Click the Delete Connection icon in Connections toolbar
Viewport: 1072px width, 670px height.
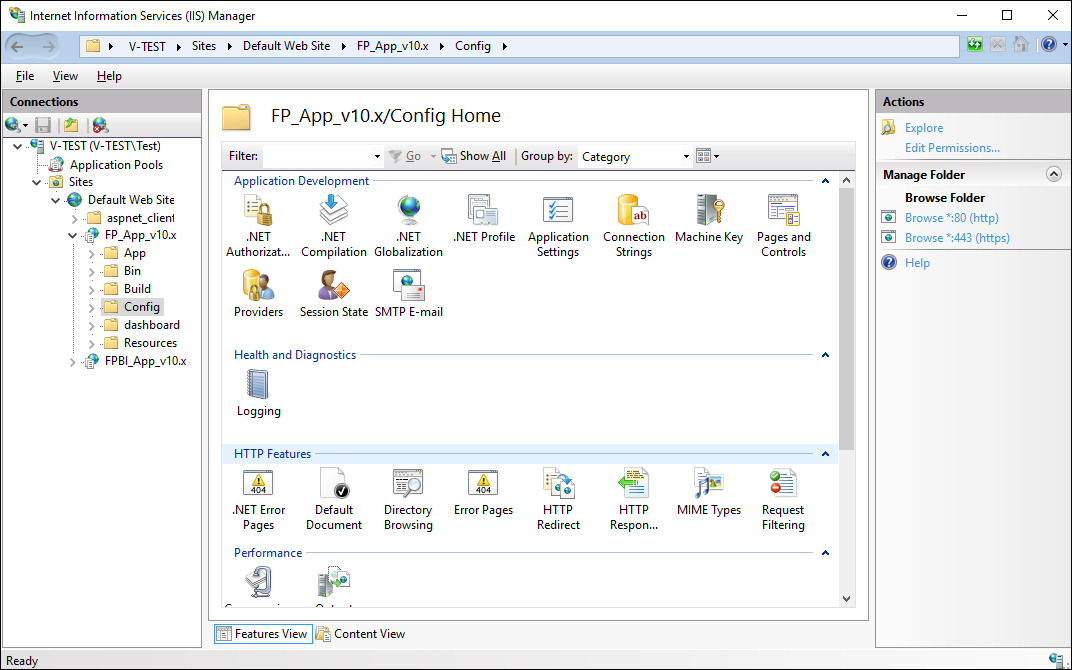click(x=100, y=125)
